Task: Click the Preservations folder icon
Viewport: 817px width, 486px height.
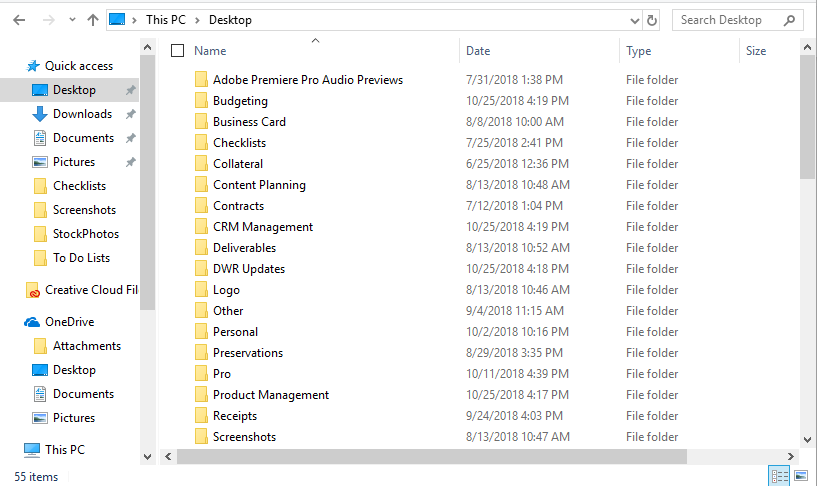Action: (201, 352)
